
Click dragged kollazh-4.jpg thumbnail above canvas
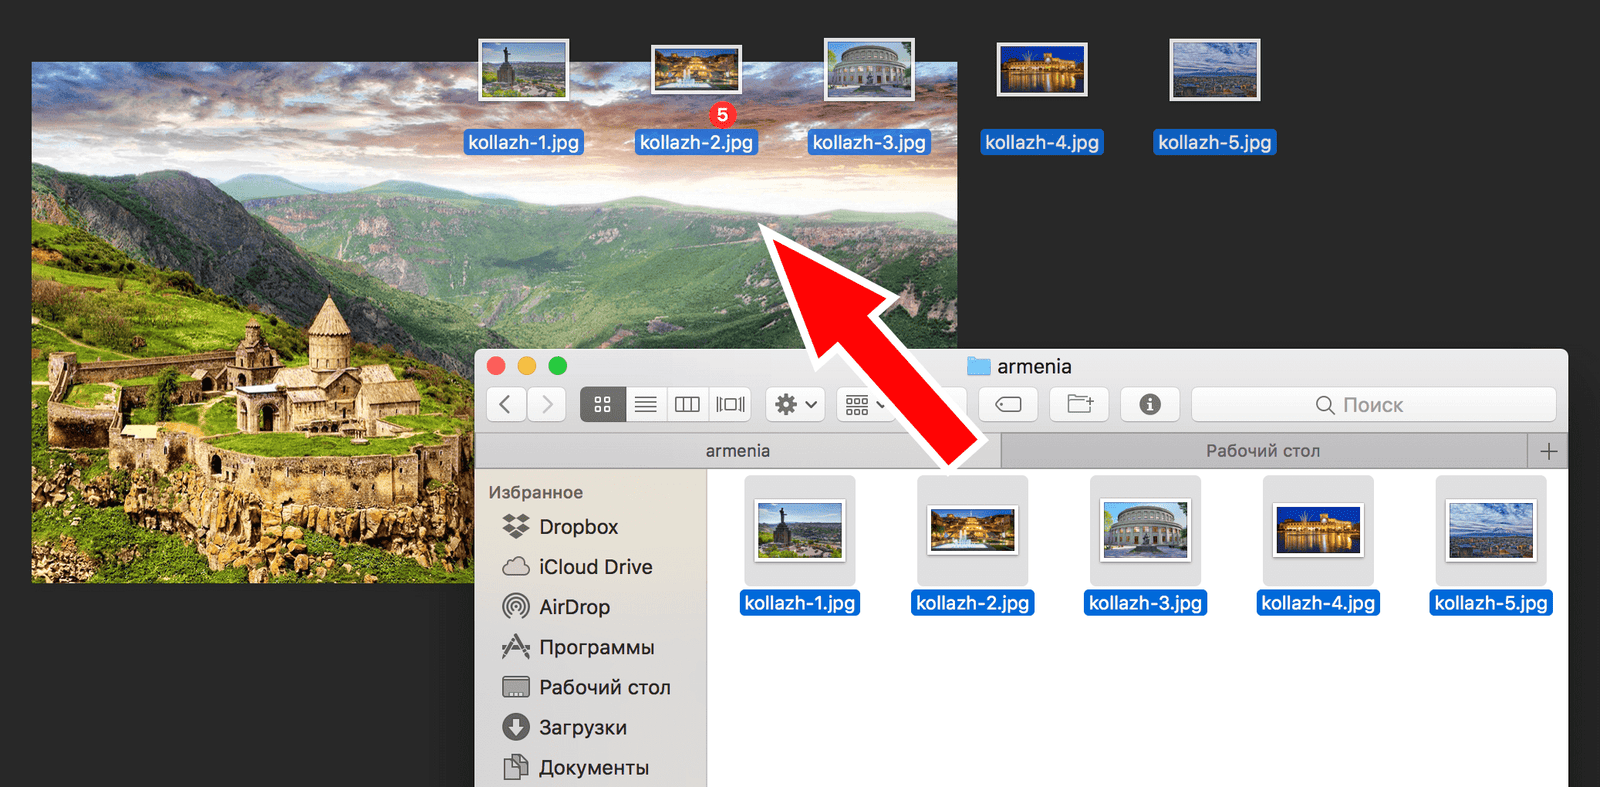1042,70
